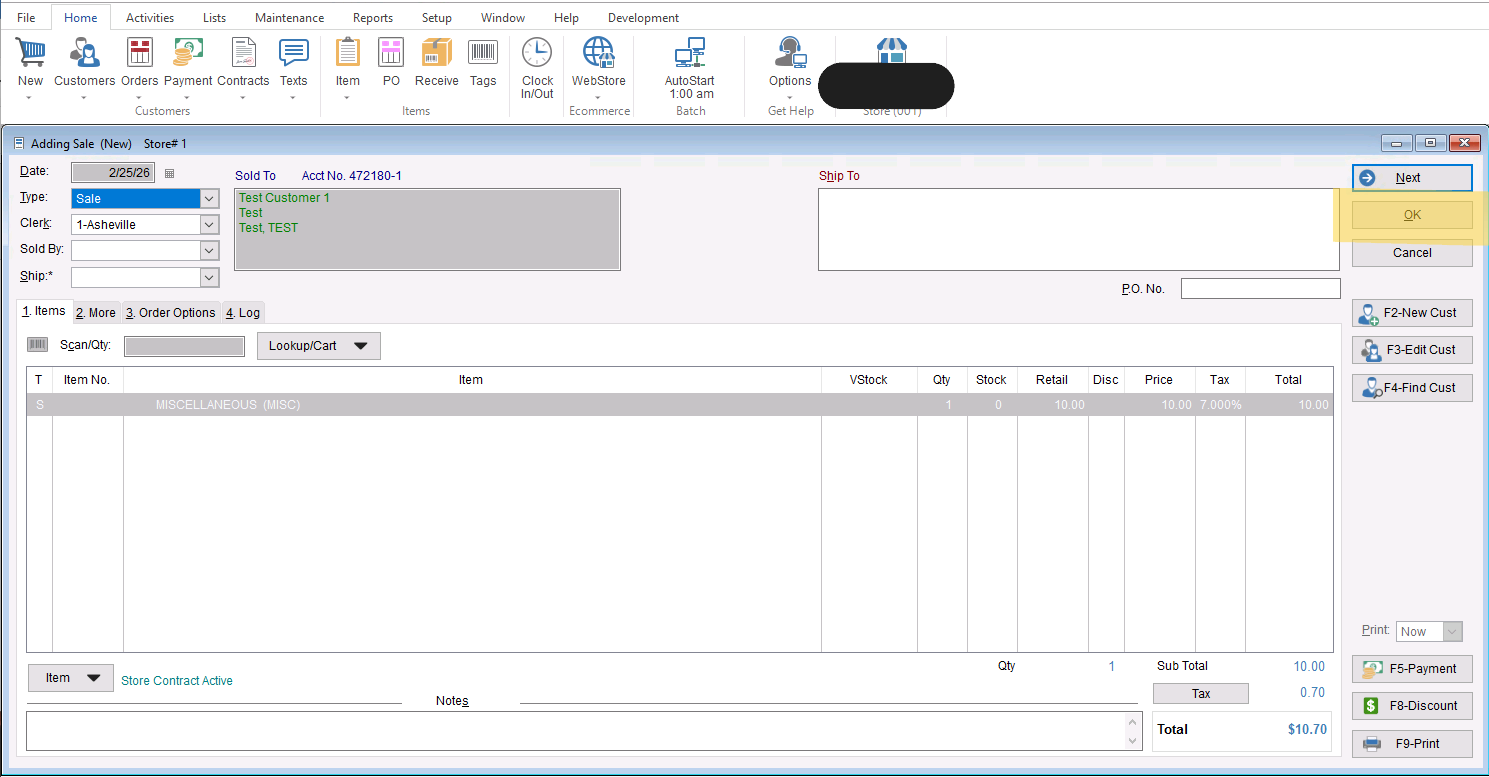Screen dimensions: 1489x777
Task: Open the Clerk dropdown list
Action: tap(209, 225)
